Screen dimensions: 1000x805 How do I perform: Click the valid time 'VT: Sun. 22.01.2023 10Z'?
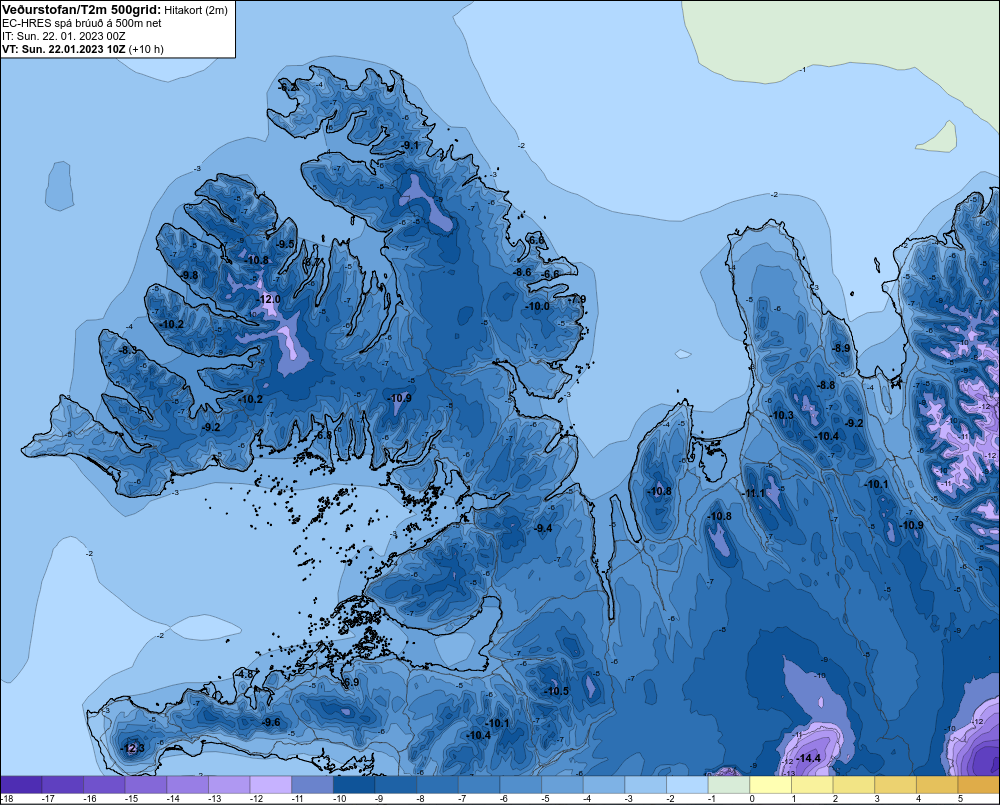pos(64,49)
